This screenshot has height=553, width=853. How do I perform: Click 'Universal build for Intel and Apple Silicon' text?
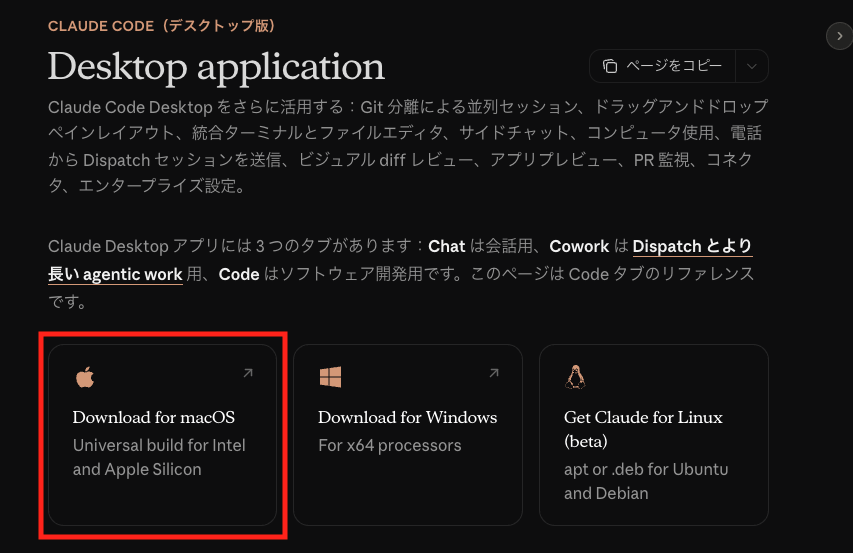pos(159,457)
